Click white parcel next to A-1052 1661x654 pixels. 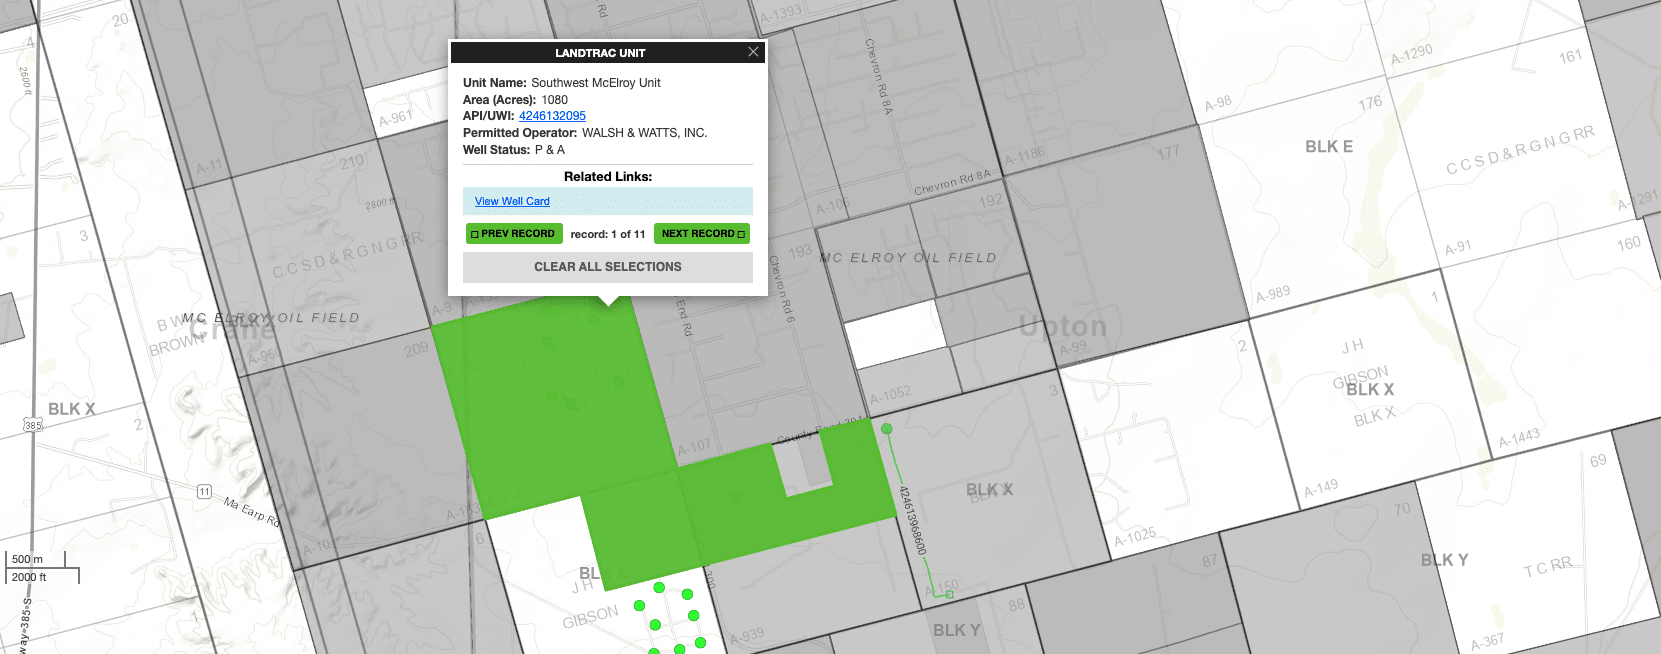pos(895,334)
